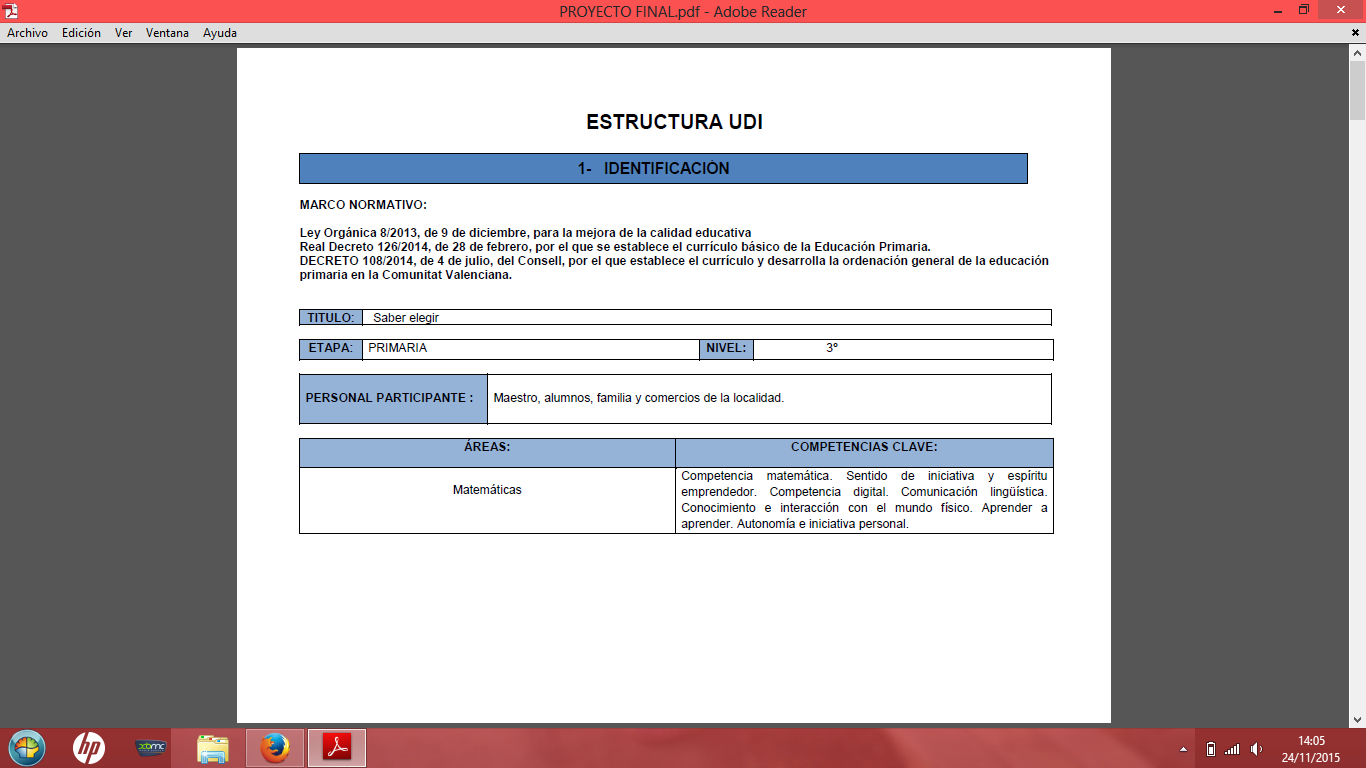Open the network signal icon
Image resolution: width=1366 pixels, height=768 pixels.
pyautogui.click(x=1232, y=749)
